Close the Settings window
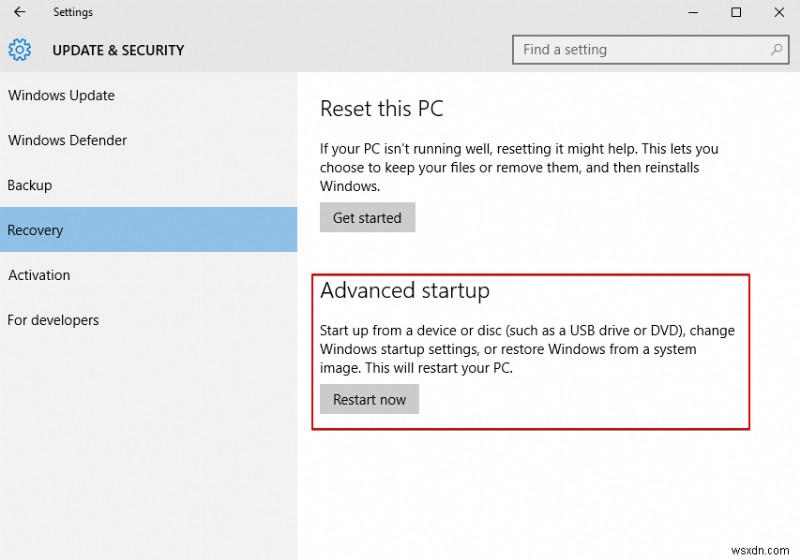The height and width of the screenshot is (560, 800). click(779, 12)
